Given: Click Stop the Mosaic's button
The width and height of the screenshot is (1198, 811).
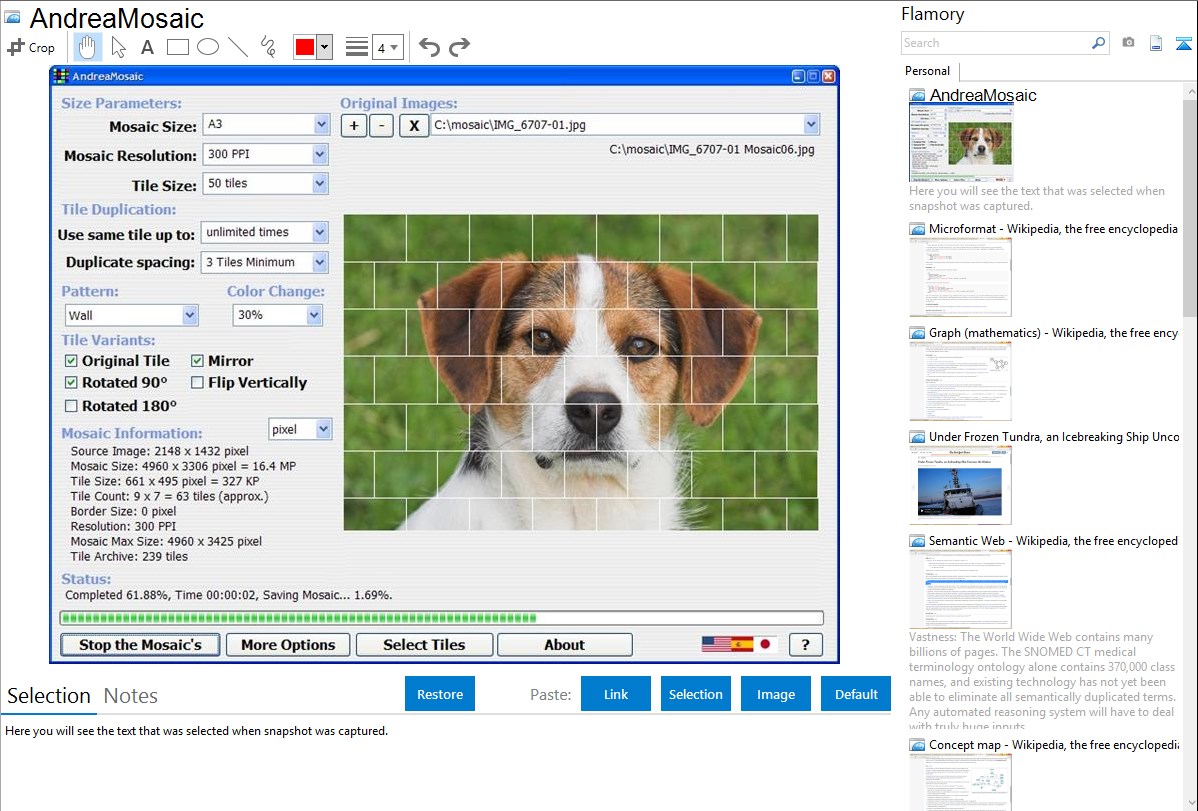Looking at the screenshot, I should click(x=140, y=644).
